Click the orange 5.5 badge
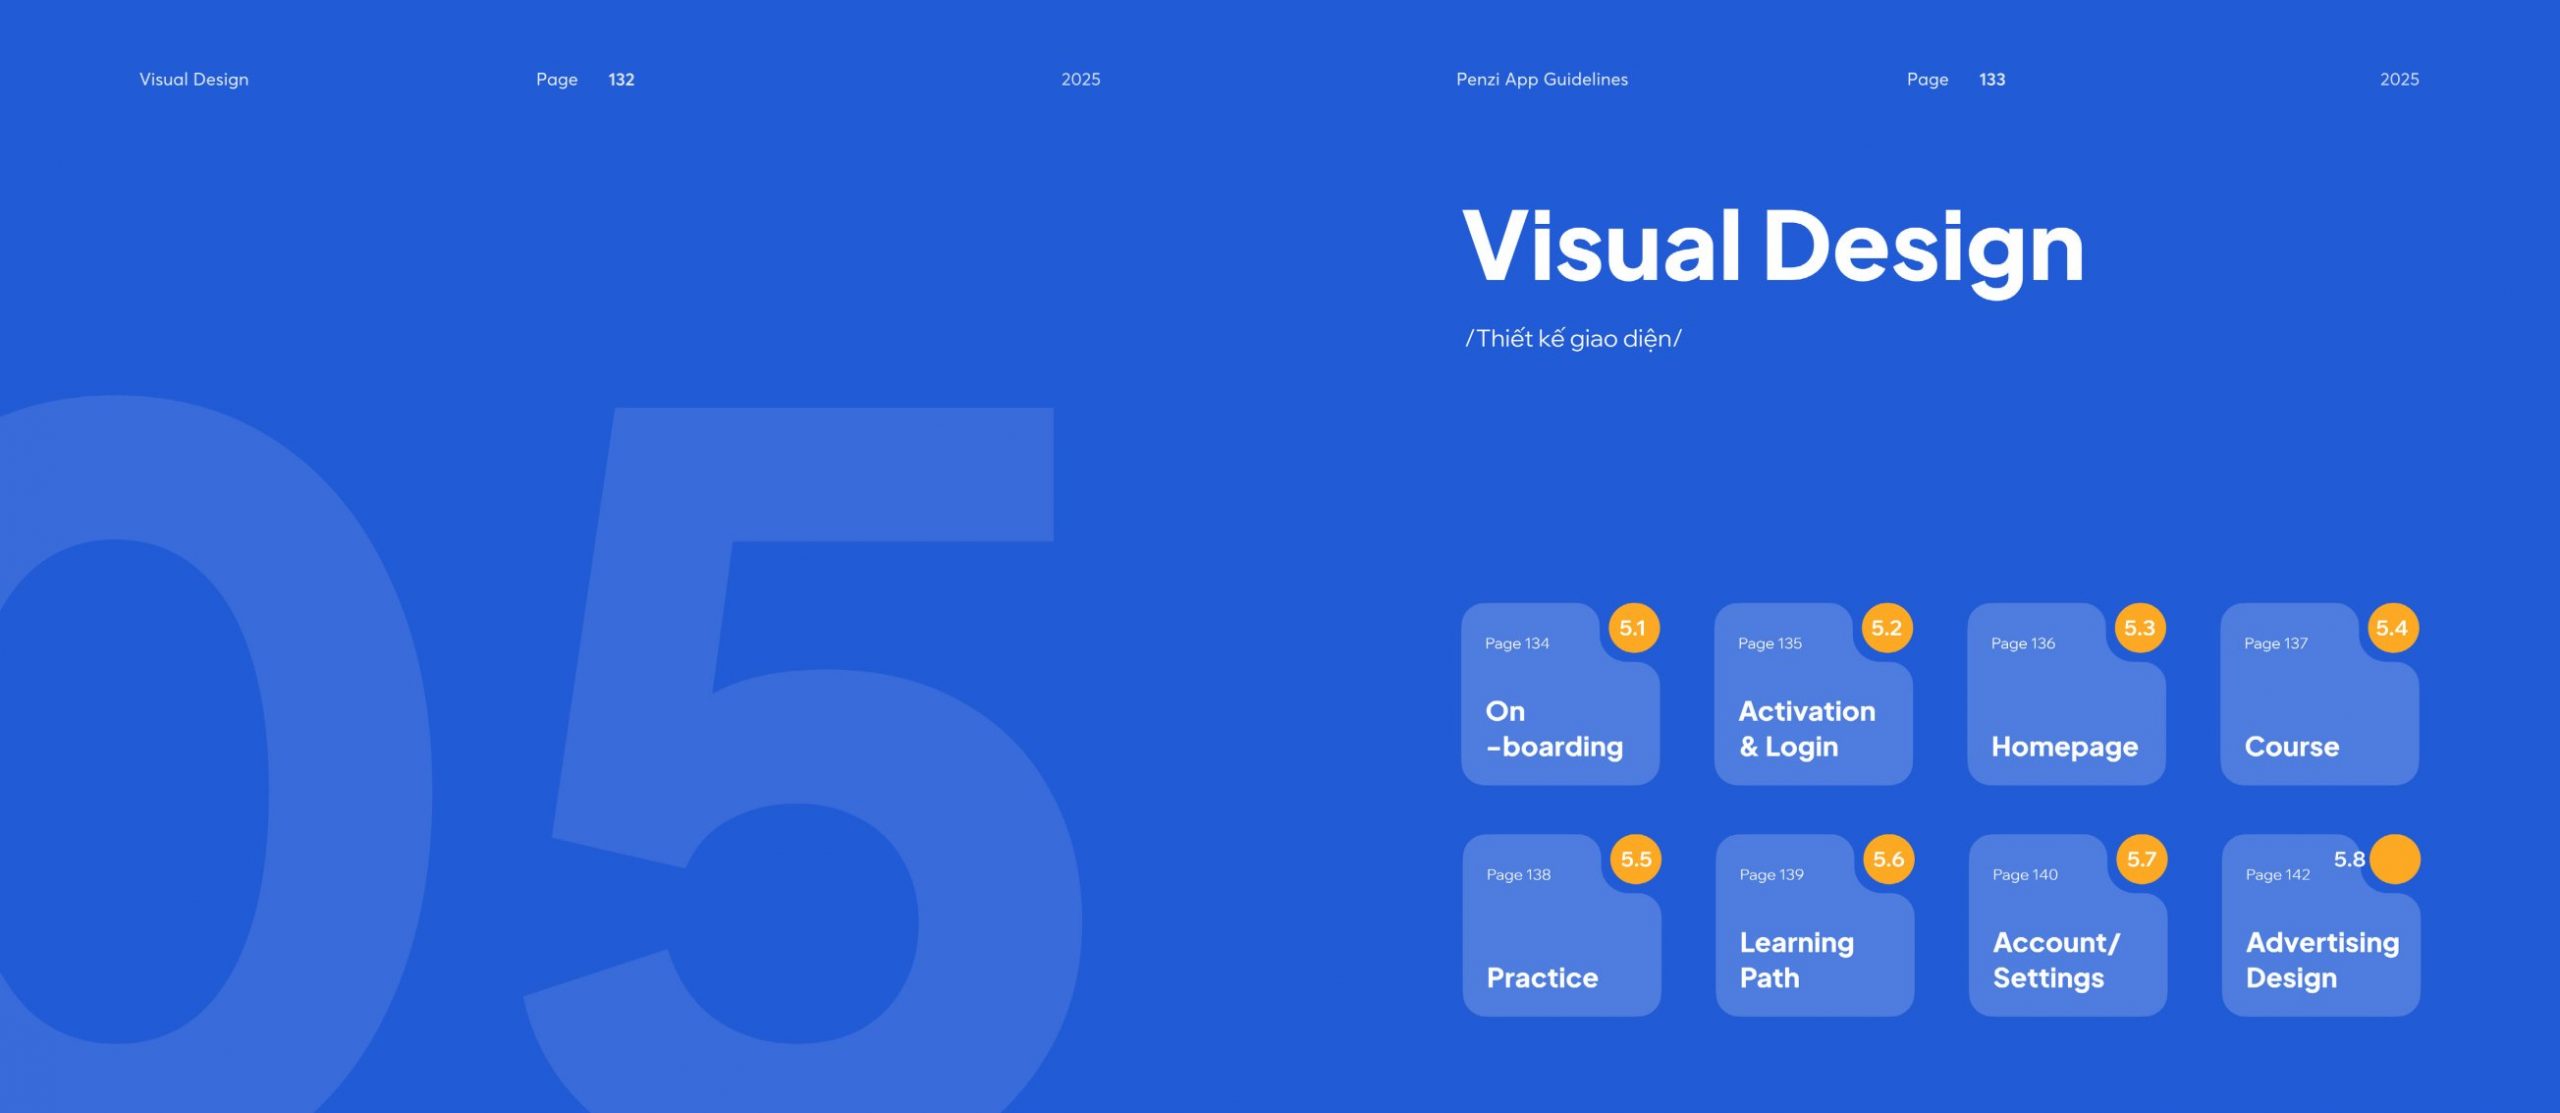The image size is (2560, 1113). pyautogui.click(x=1636, y=859)
